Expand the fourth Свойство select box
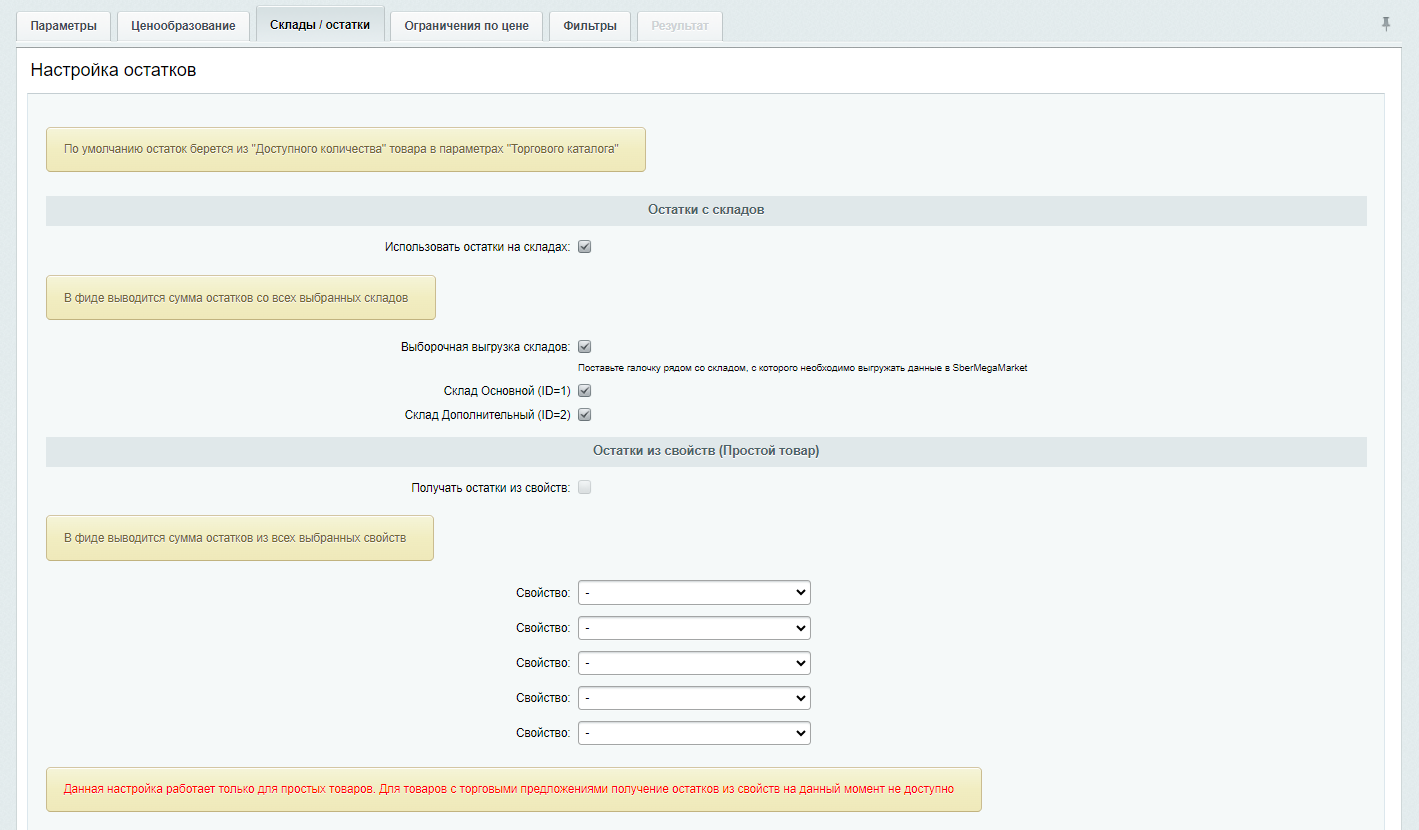This screenshot has height=830, width=1419. (694, 698)
